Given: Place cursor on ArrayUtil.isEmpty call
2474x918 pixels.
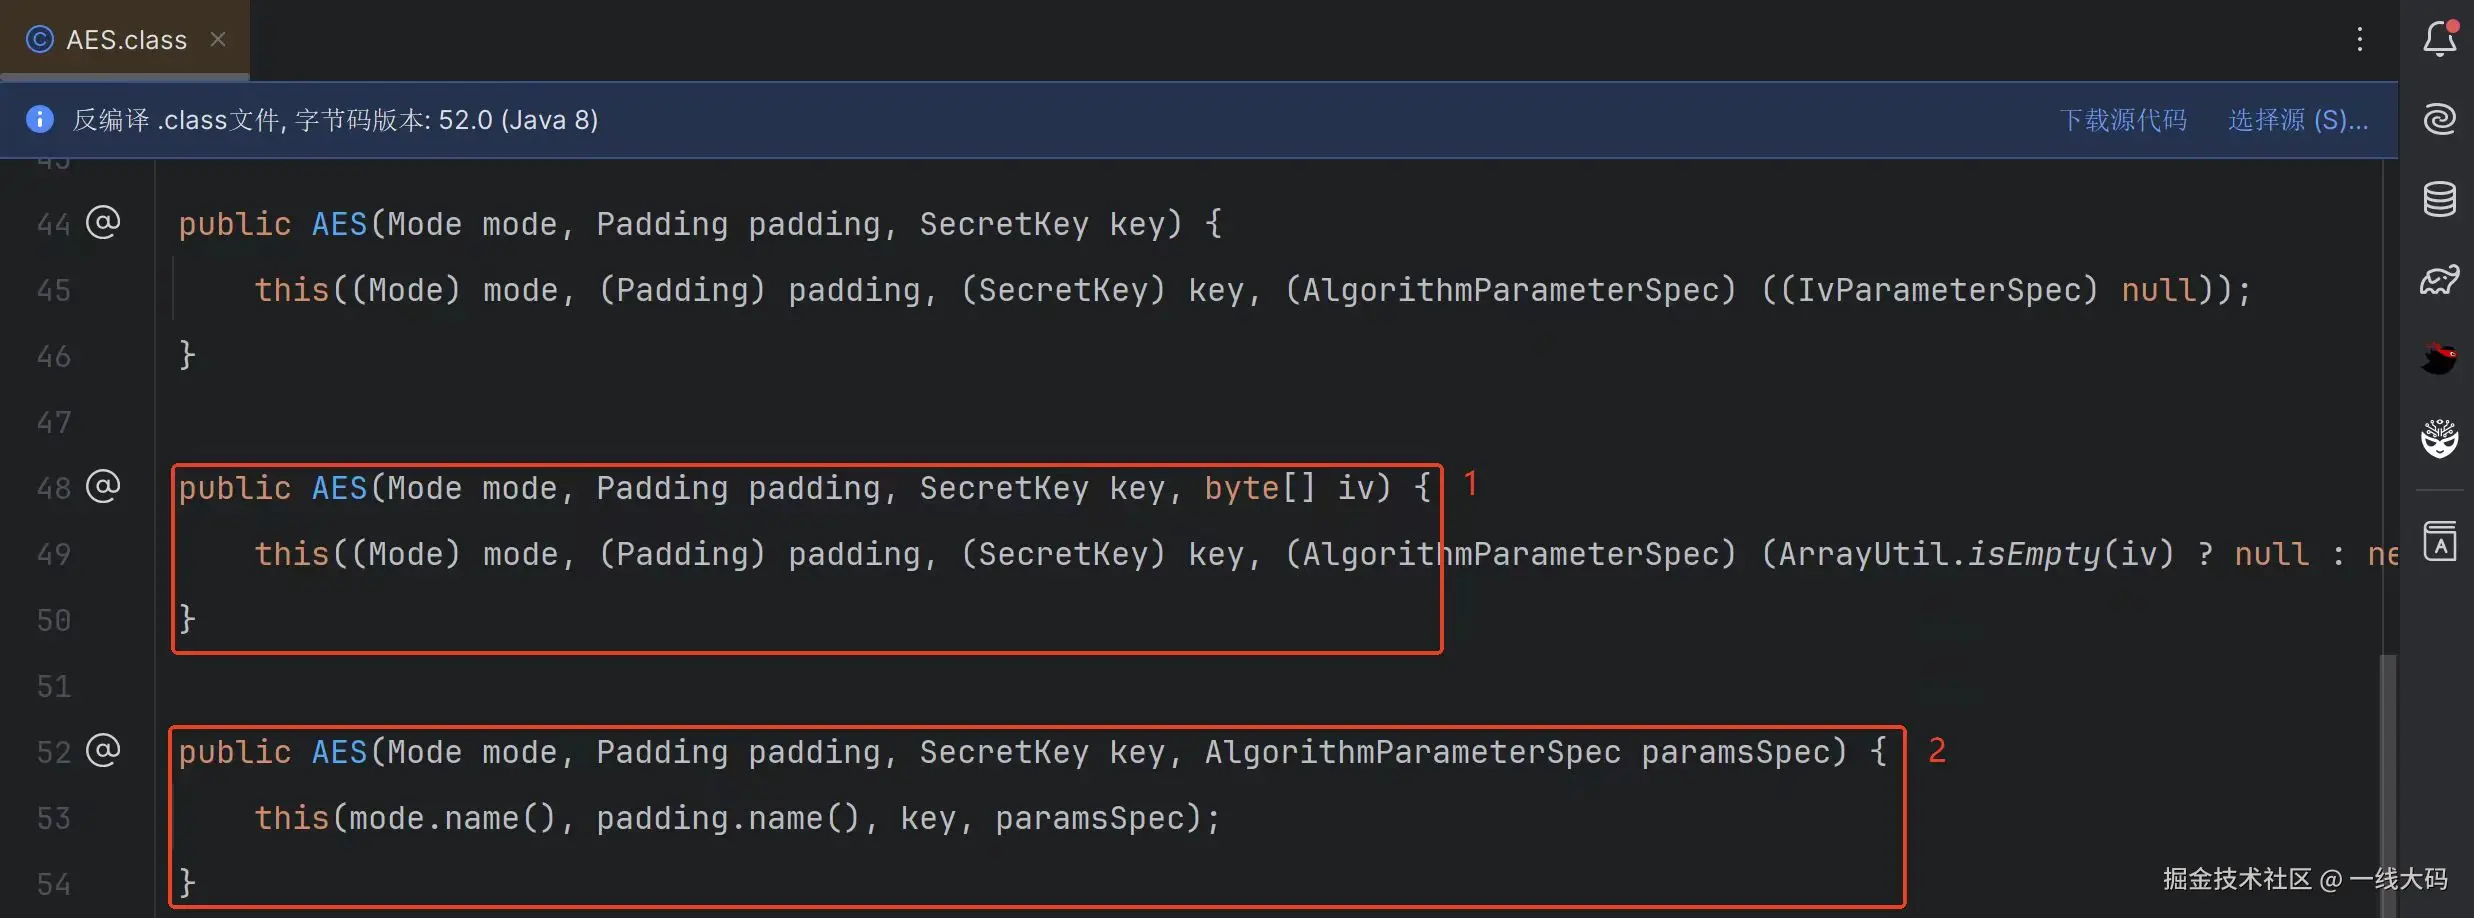Looking at the screenshot, I should click(2033, 553).
